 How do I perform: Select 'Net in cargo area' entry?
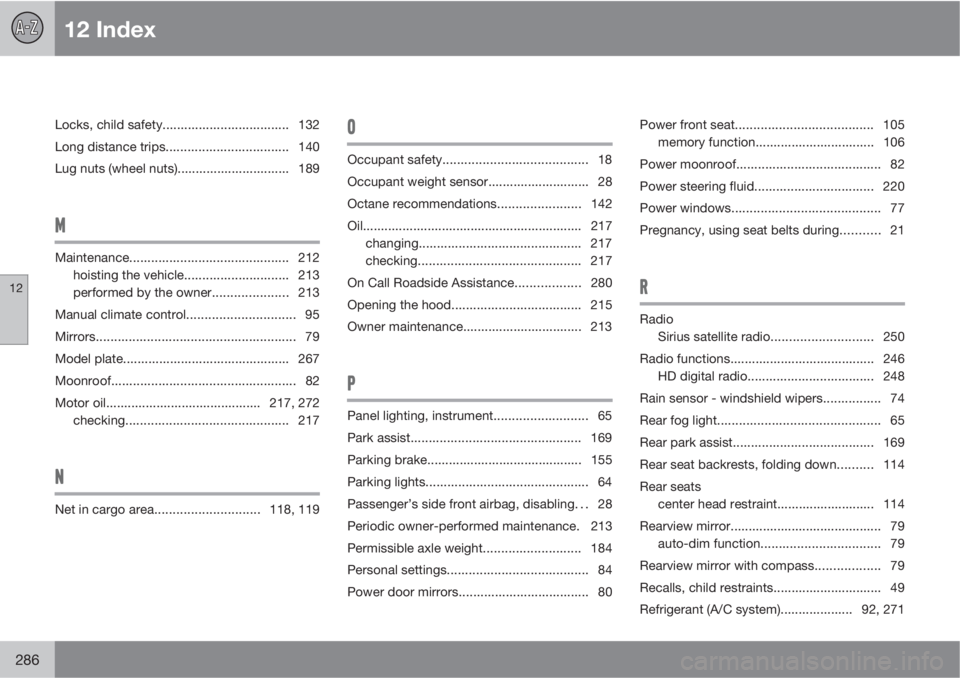coord(187,510)
